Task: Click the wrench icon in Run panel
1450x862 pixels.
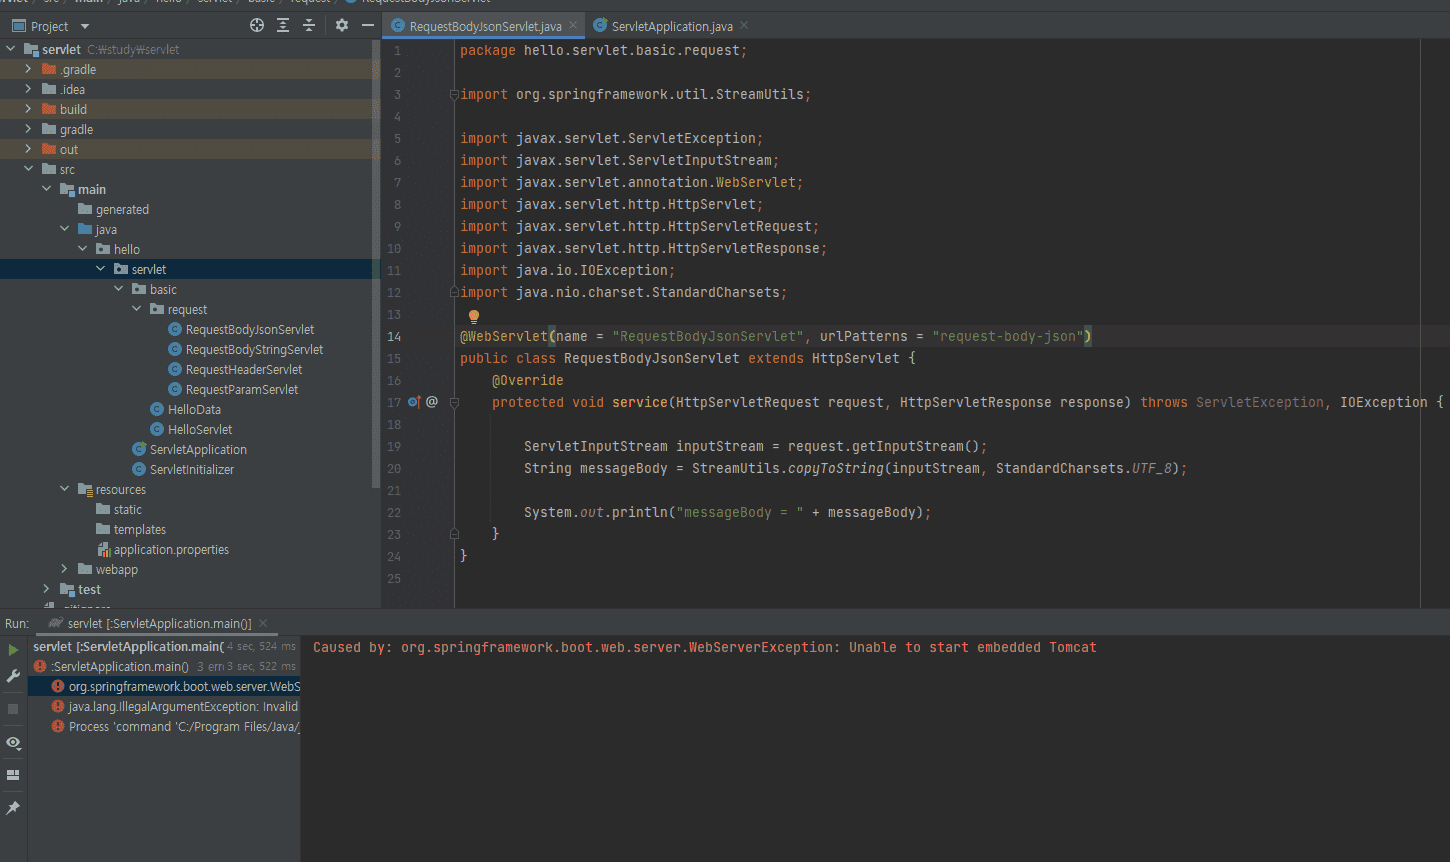Action: click(x=13, y=677)
